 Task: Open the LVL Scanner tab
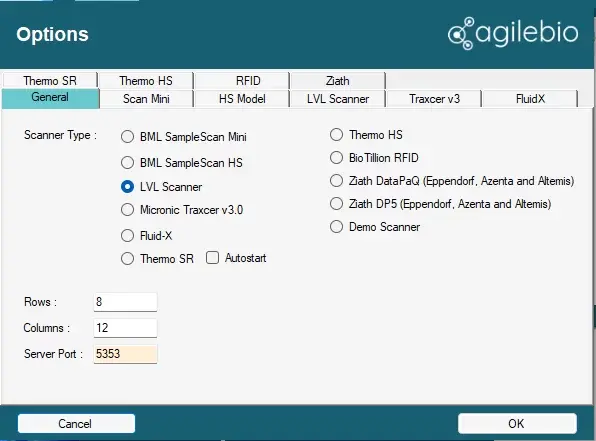[338, 99]
